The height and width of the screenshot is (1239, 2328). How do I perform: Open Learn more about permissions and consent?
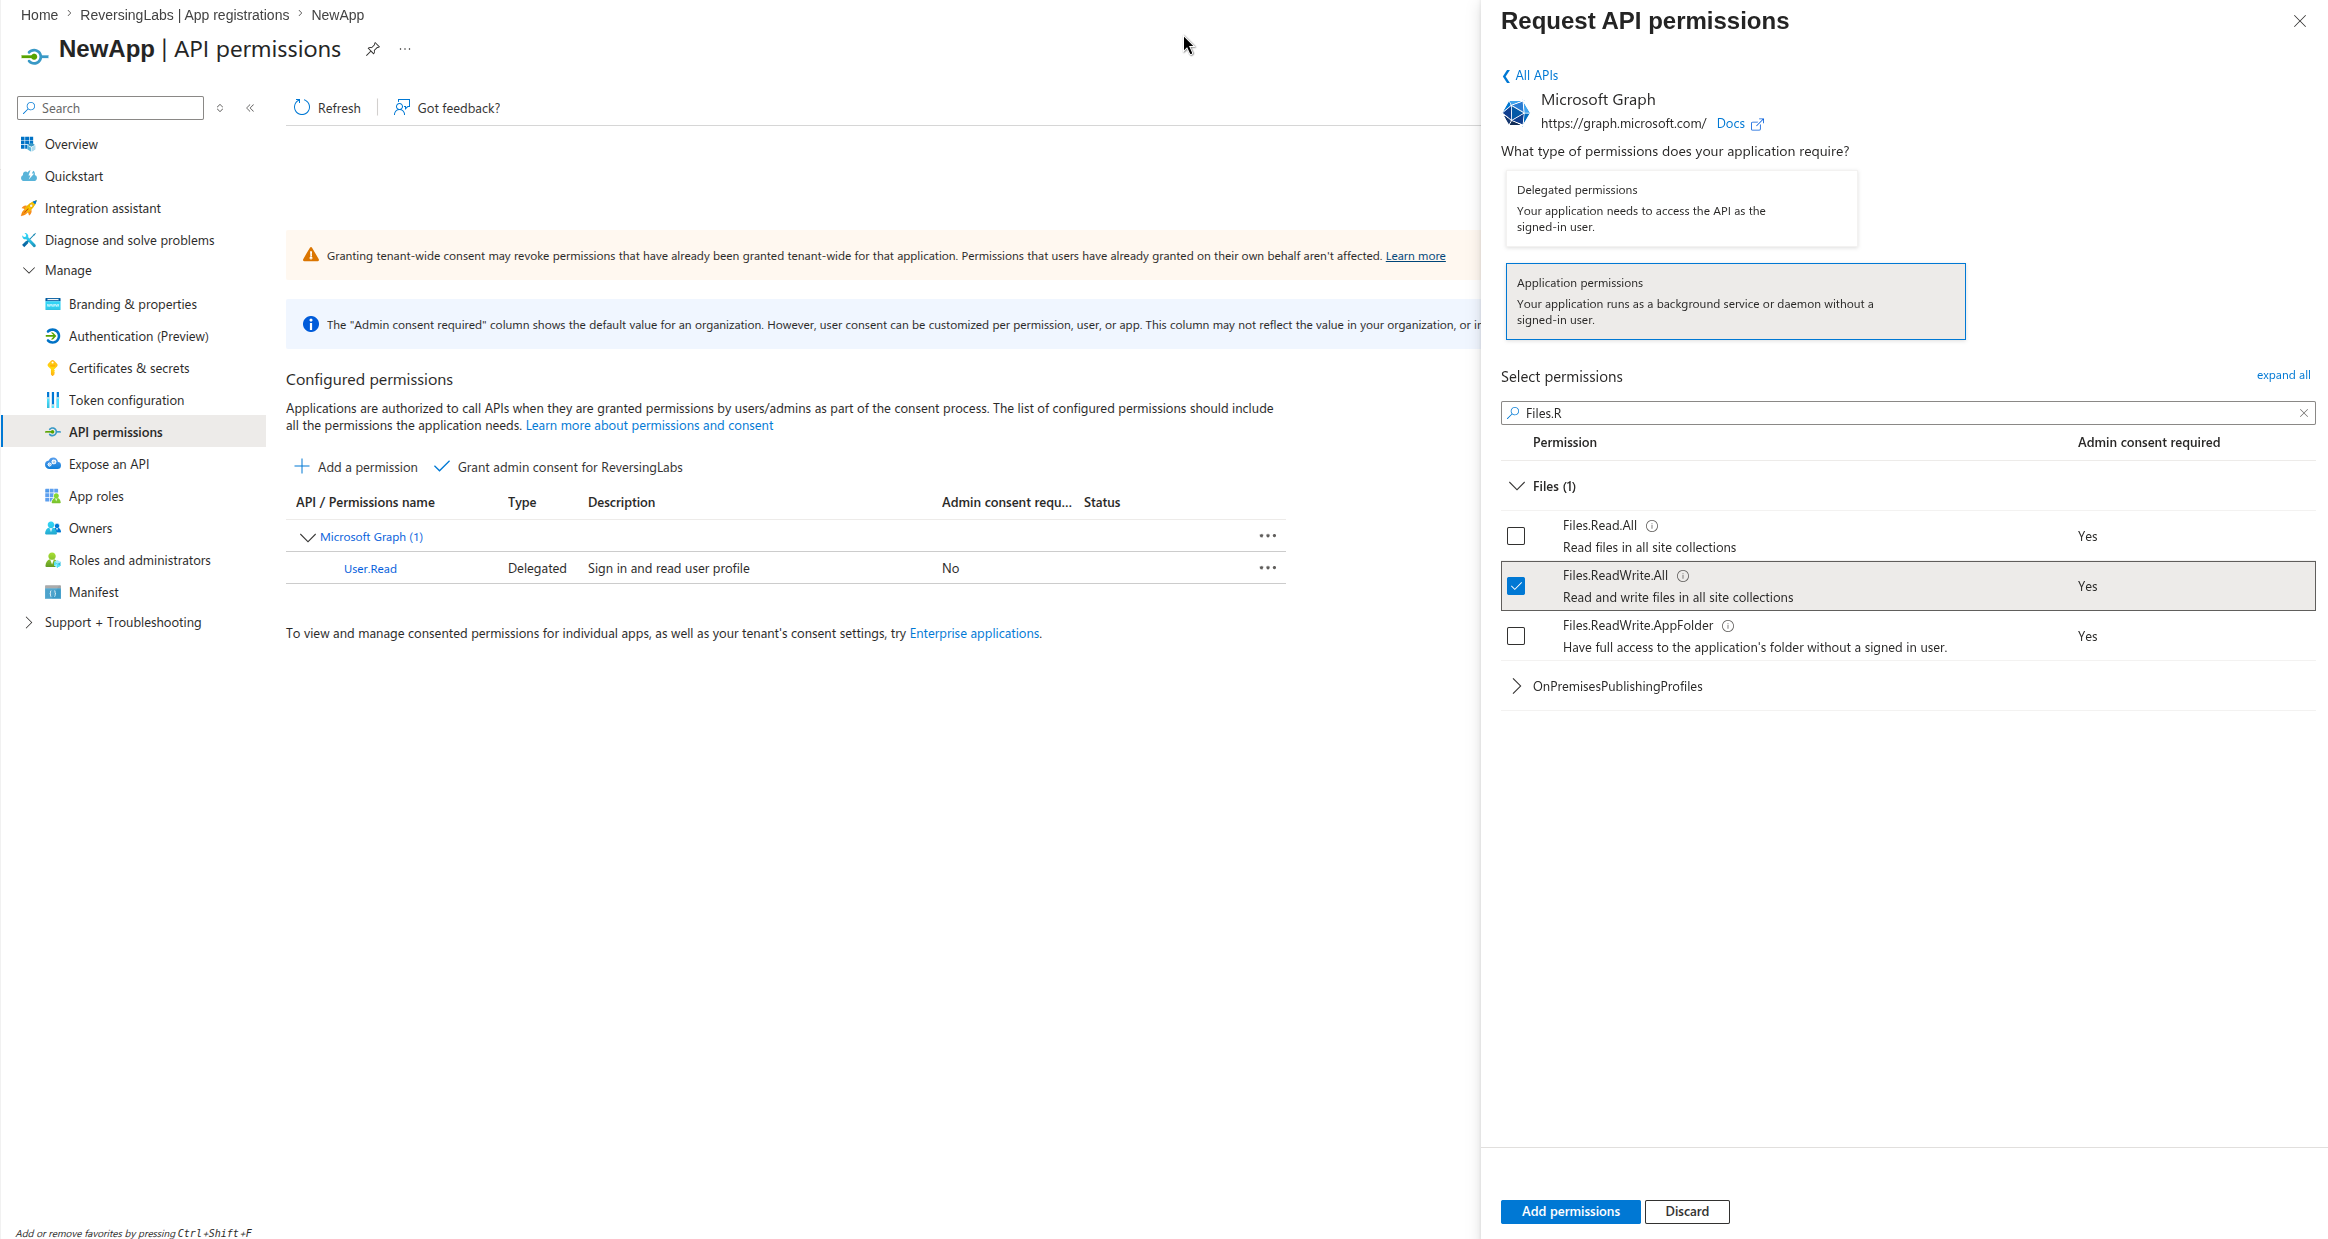(649, 425)
